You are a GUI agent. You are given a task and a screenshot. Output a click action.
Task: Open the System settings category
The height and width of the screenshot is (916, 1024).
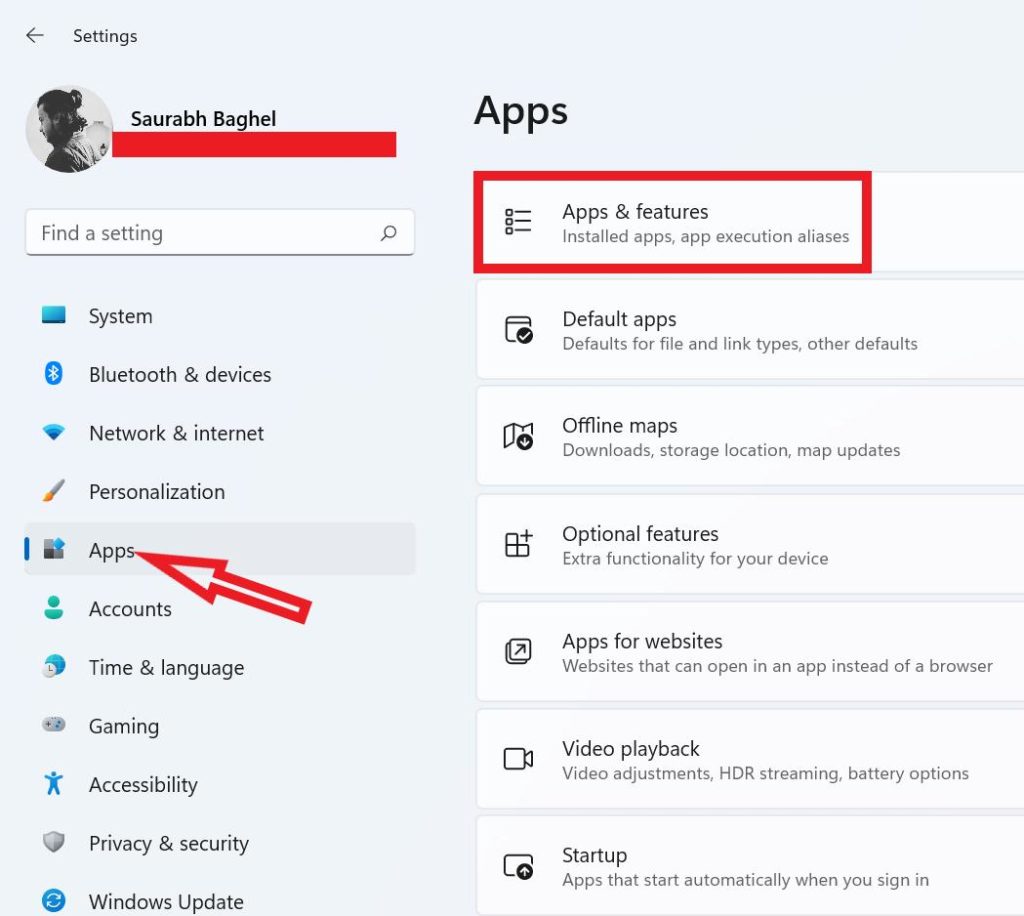coord(120,316)
